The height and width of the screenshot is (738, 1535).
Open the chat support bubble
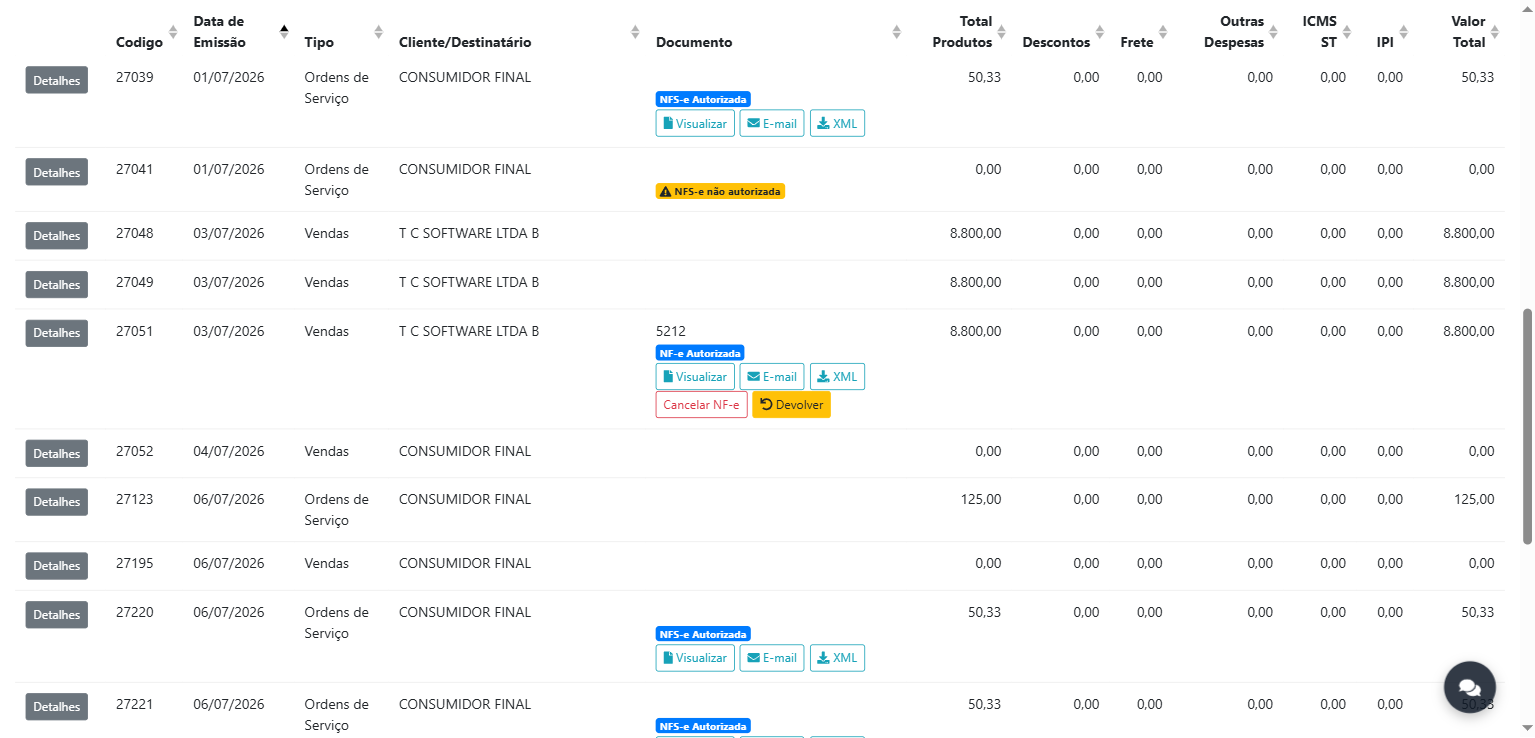(x=1469, y=687)
